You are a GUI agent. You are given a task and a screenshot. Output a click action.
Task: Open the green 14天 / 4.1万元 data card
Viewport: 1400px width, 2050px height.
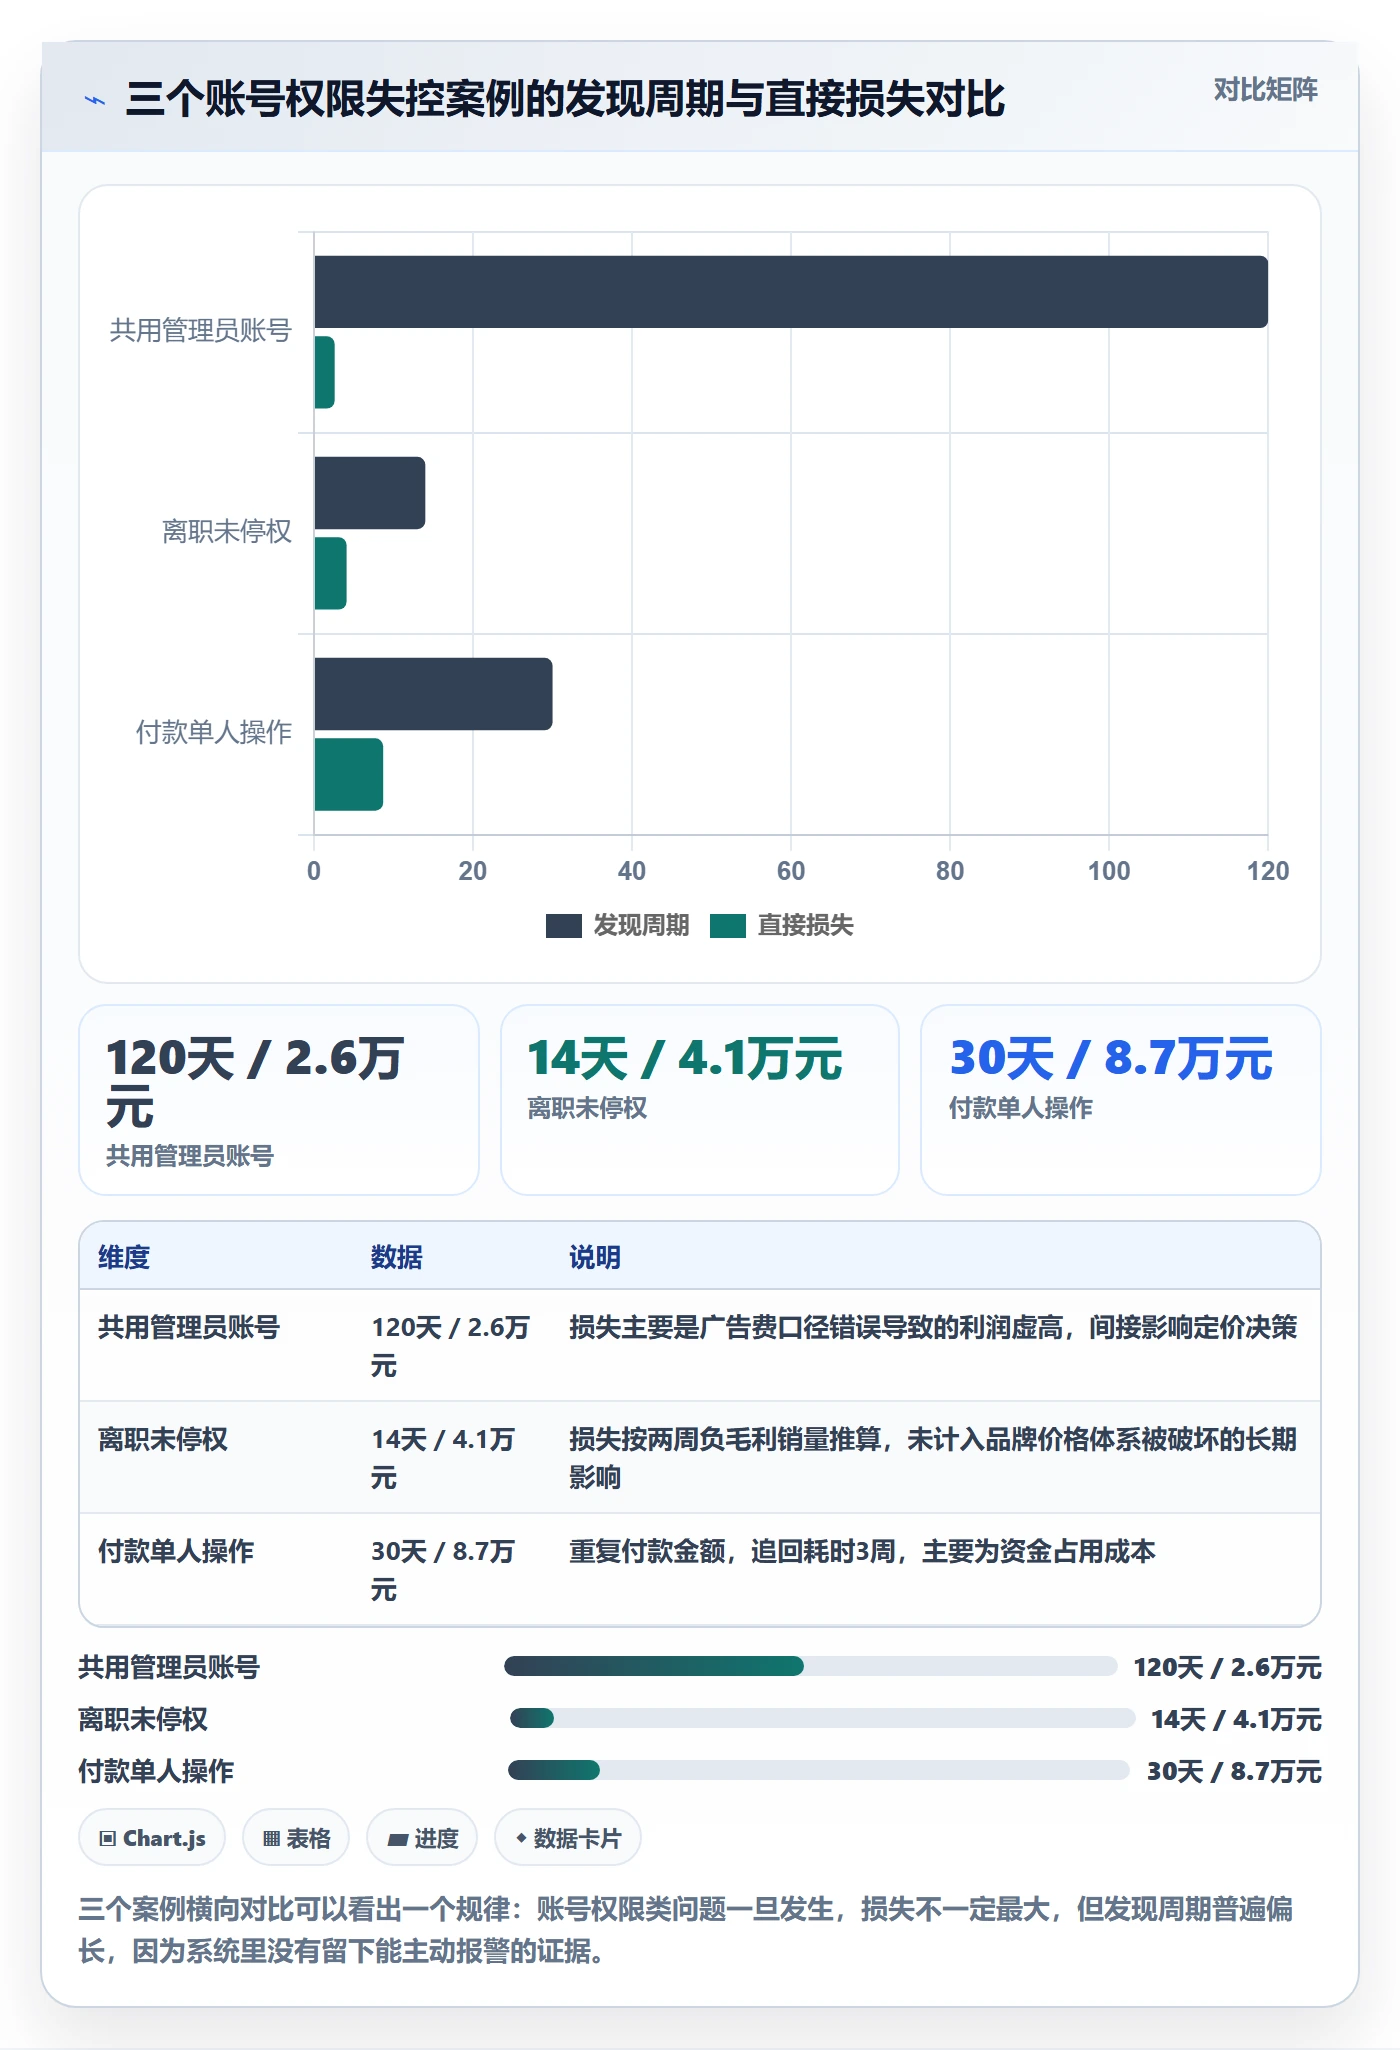pyautogui.click(x=700, y=1100)
